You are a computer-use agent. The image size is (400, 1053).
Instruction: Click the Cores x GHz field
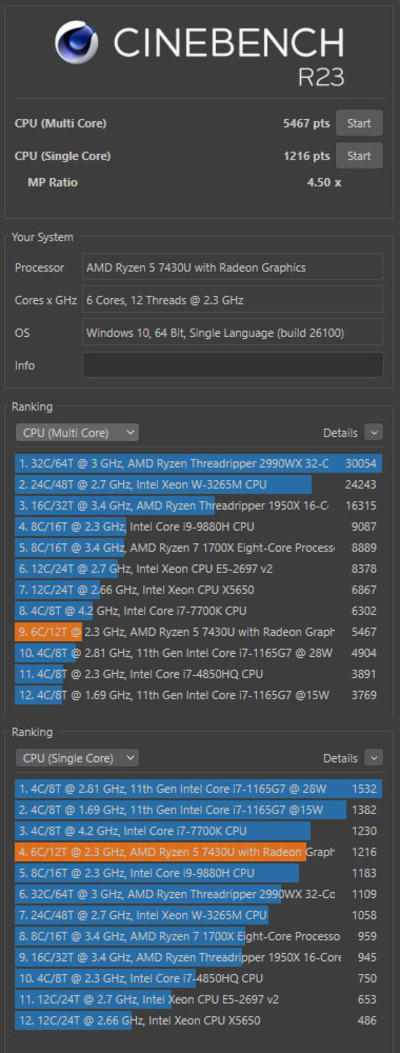click(x=233, y=300)
